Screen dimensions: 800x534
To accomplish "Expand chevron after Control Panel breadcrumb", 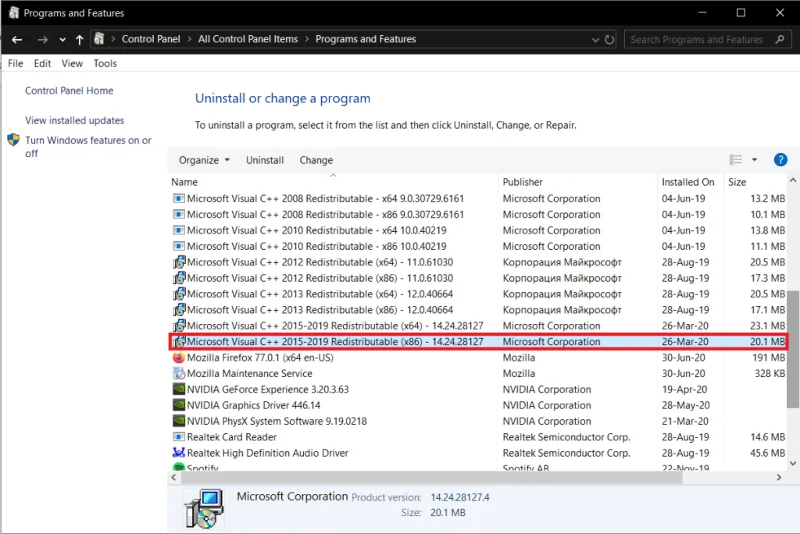I will 189,39.
